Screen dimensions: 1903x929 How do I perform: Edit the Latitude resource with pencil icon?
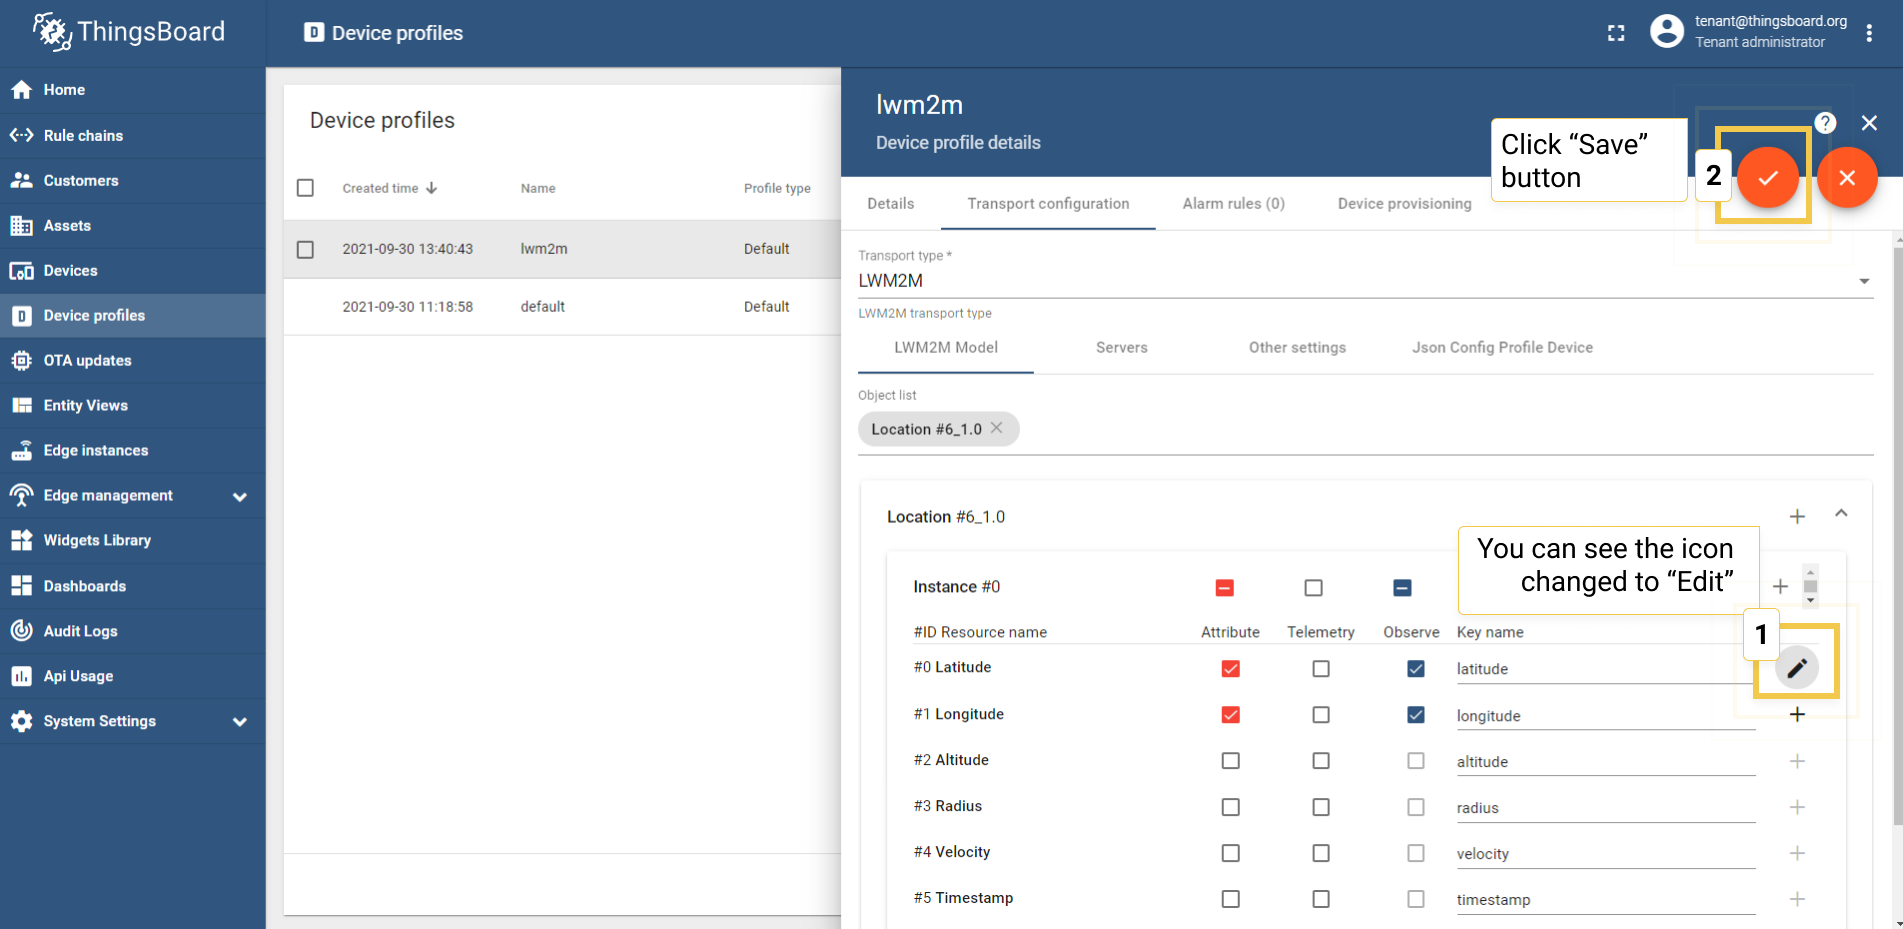(x=1797, y=668)
